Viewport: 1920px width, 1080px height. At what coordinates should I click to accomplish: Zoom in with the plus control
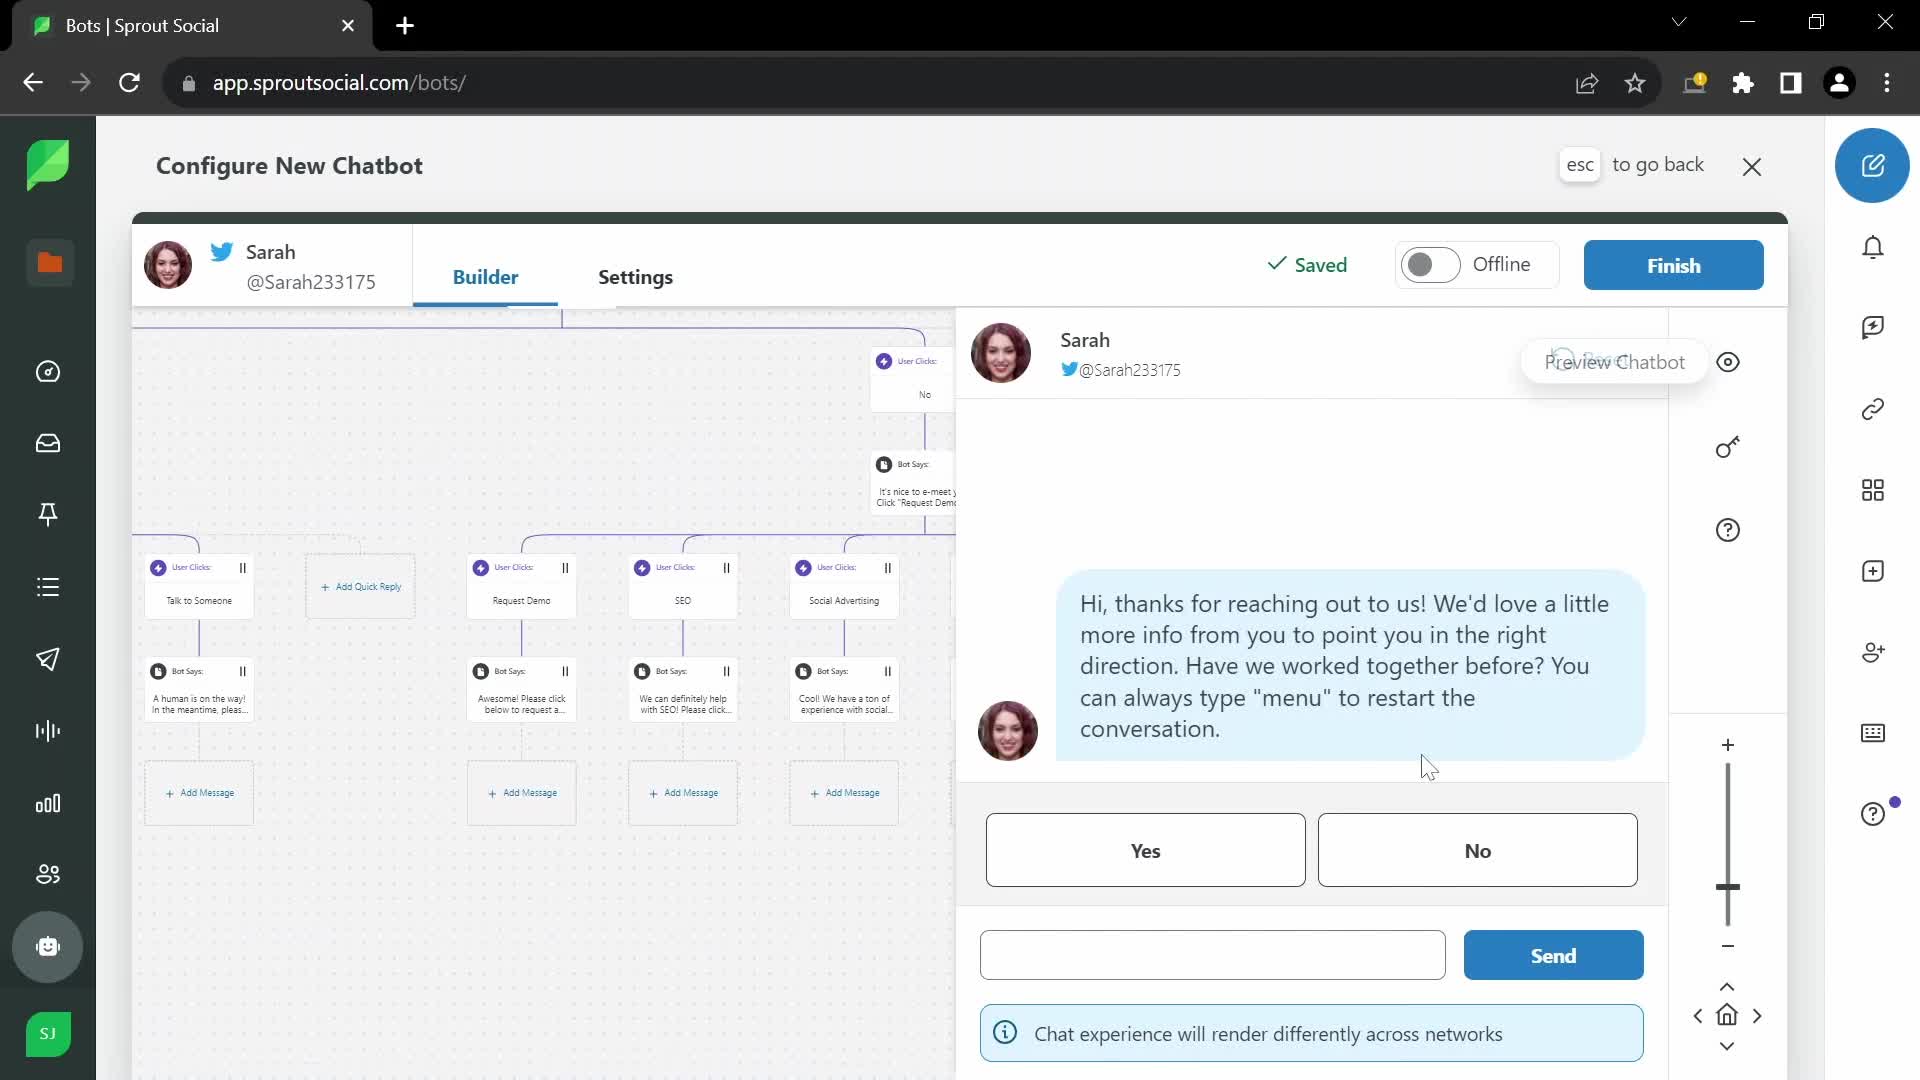tap(1727, 745)
